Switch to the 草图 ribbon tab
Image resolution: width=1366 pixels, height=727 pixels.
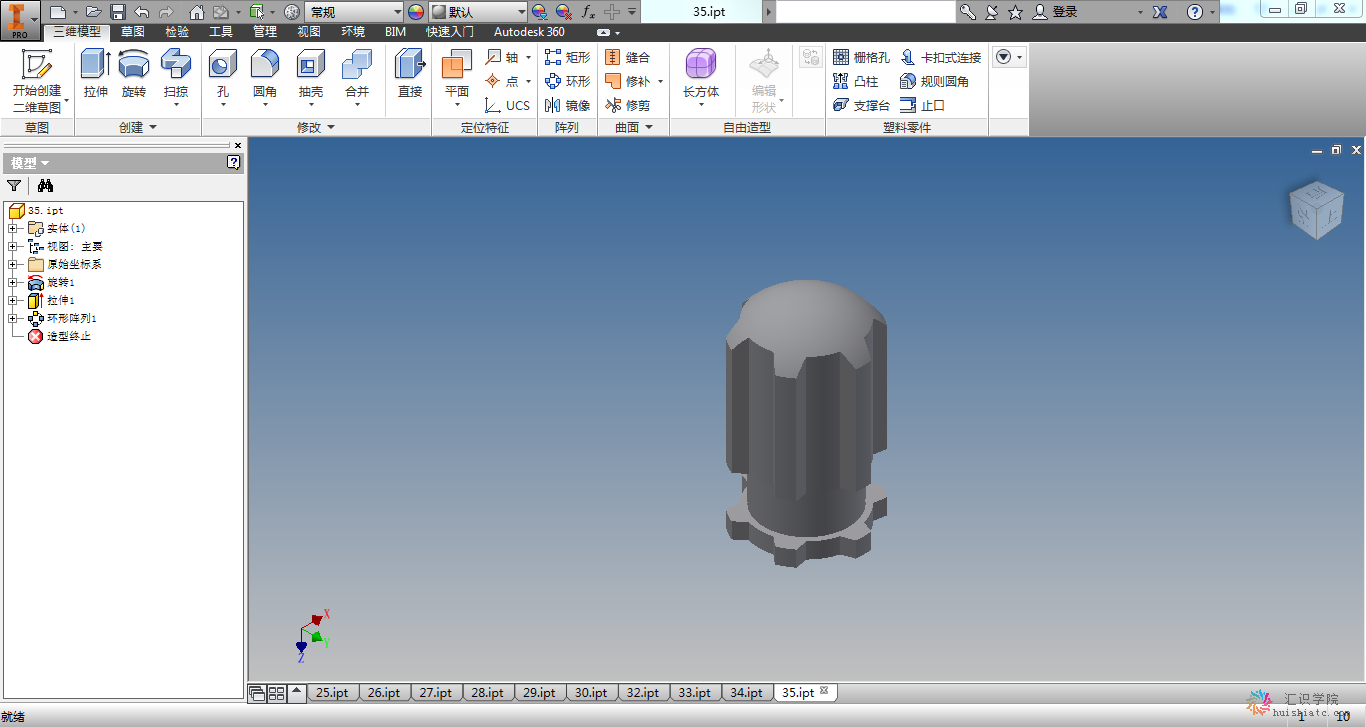pyautogui.click(x=132, y=32)
